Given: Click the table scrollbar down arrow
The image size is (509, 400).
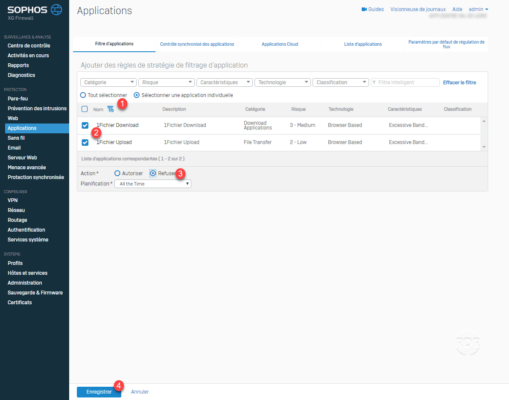Looking at the screenshot, I should [x=484, y=147].
